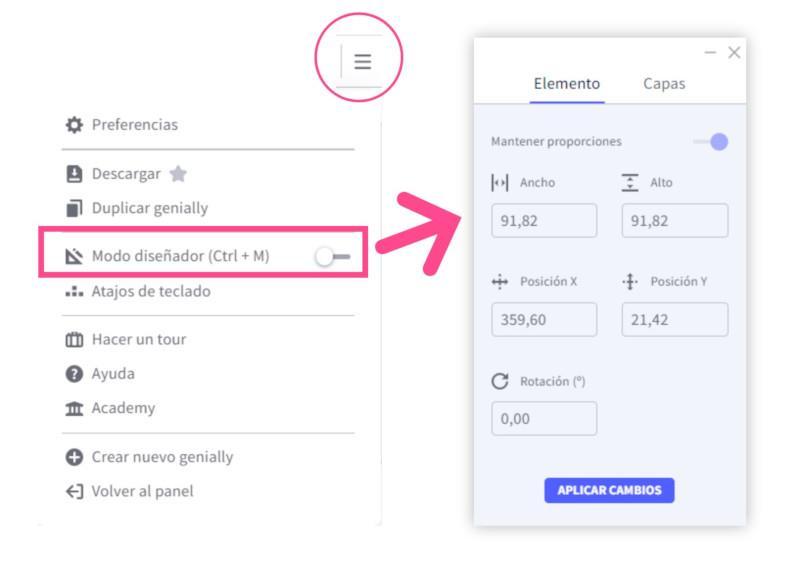Click the Duplicar genially copy icon
This screenshot has width=800, height=563.
[74, 208]
